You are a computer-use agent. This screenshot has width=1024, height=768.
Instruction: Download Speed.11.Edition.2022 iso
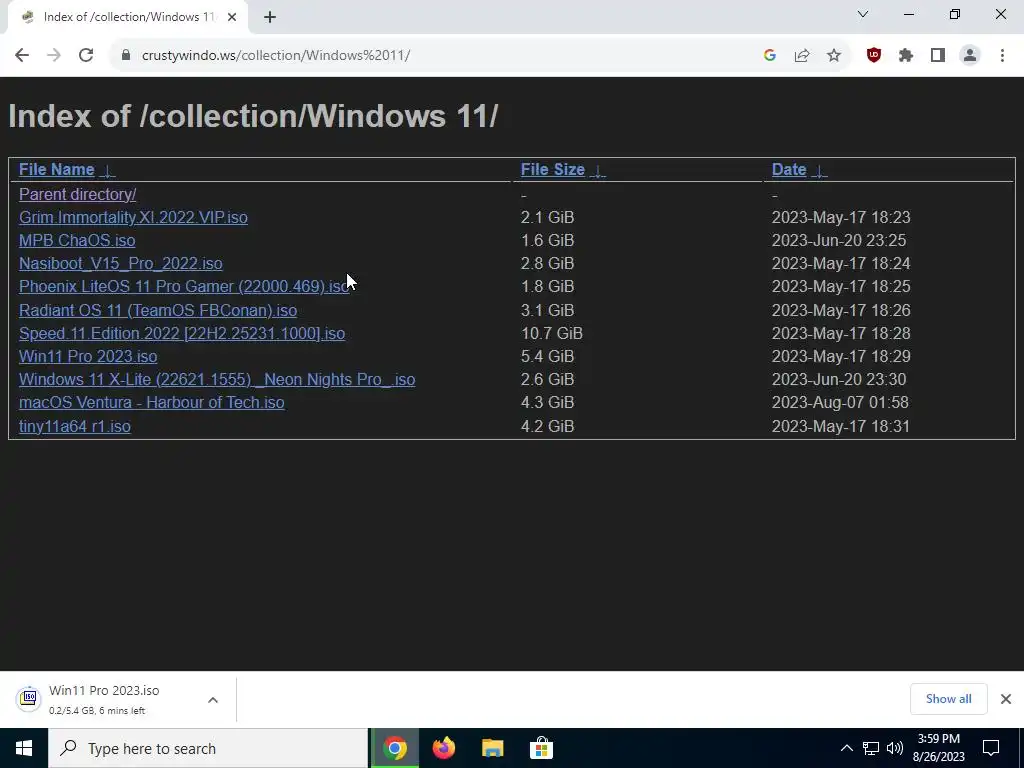click(x=182, y=334)
